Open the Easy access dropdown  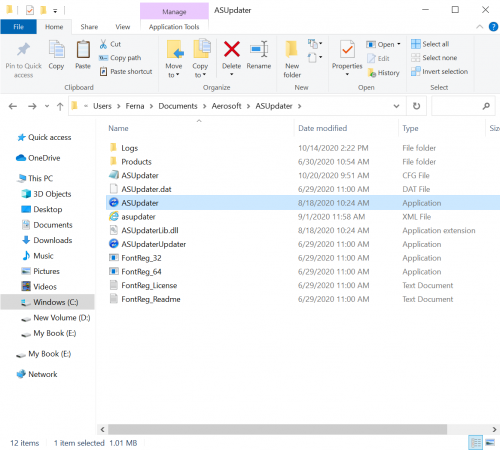315,58
